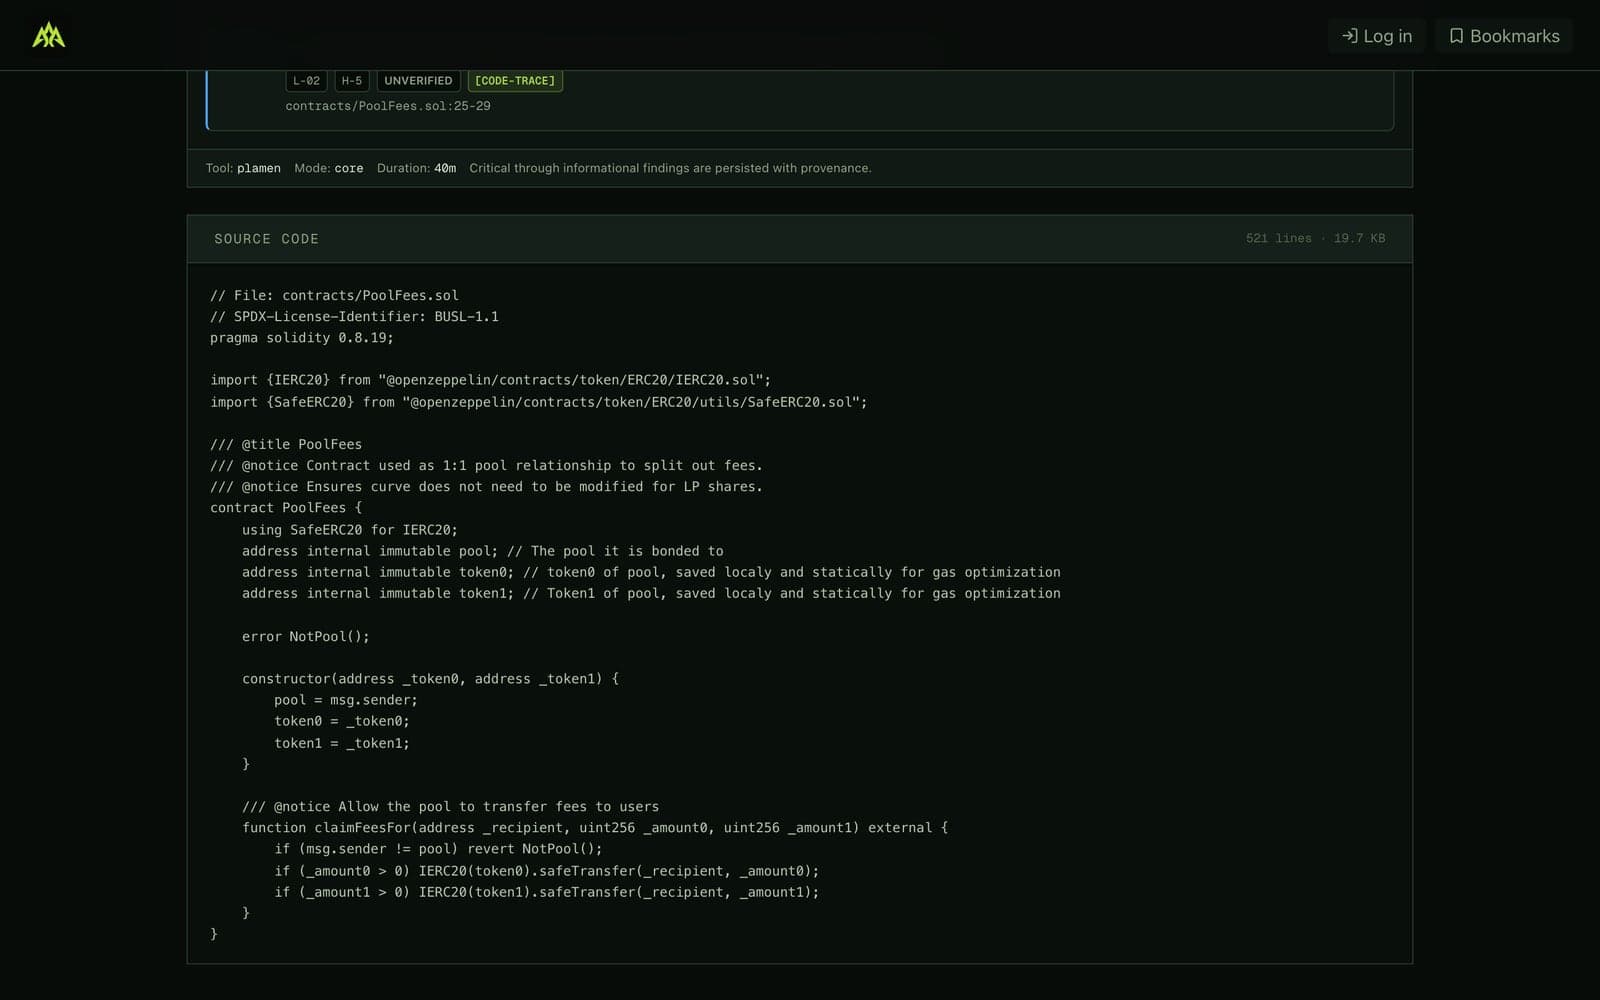Click the Log in button

[1376, 36]
